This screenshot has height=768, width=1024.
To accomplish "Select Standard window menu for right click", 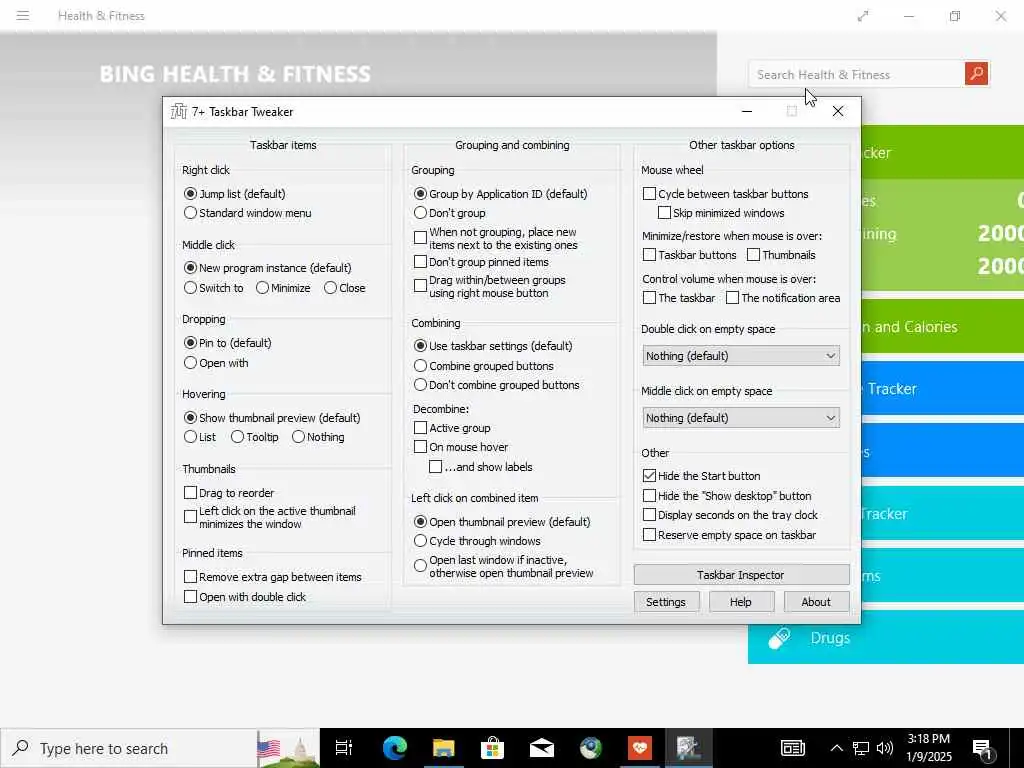I will click(x=248, y=213).
